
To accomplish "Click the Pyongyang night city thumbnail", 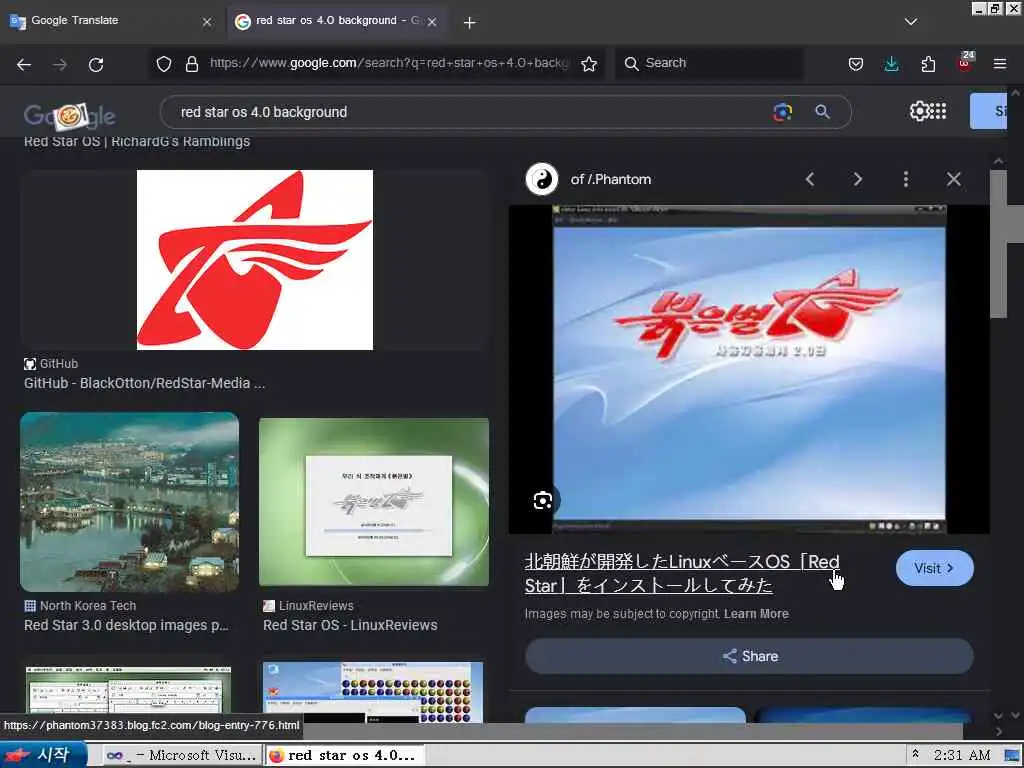I will [129, 502].
